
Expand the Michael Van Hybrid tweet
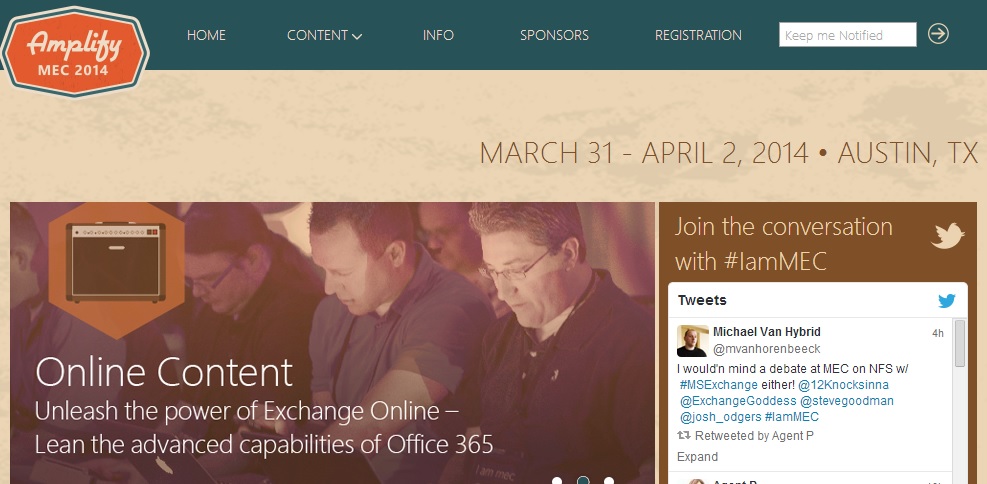click(x=697, y=457)
